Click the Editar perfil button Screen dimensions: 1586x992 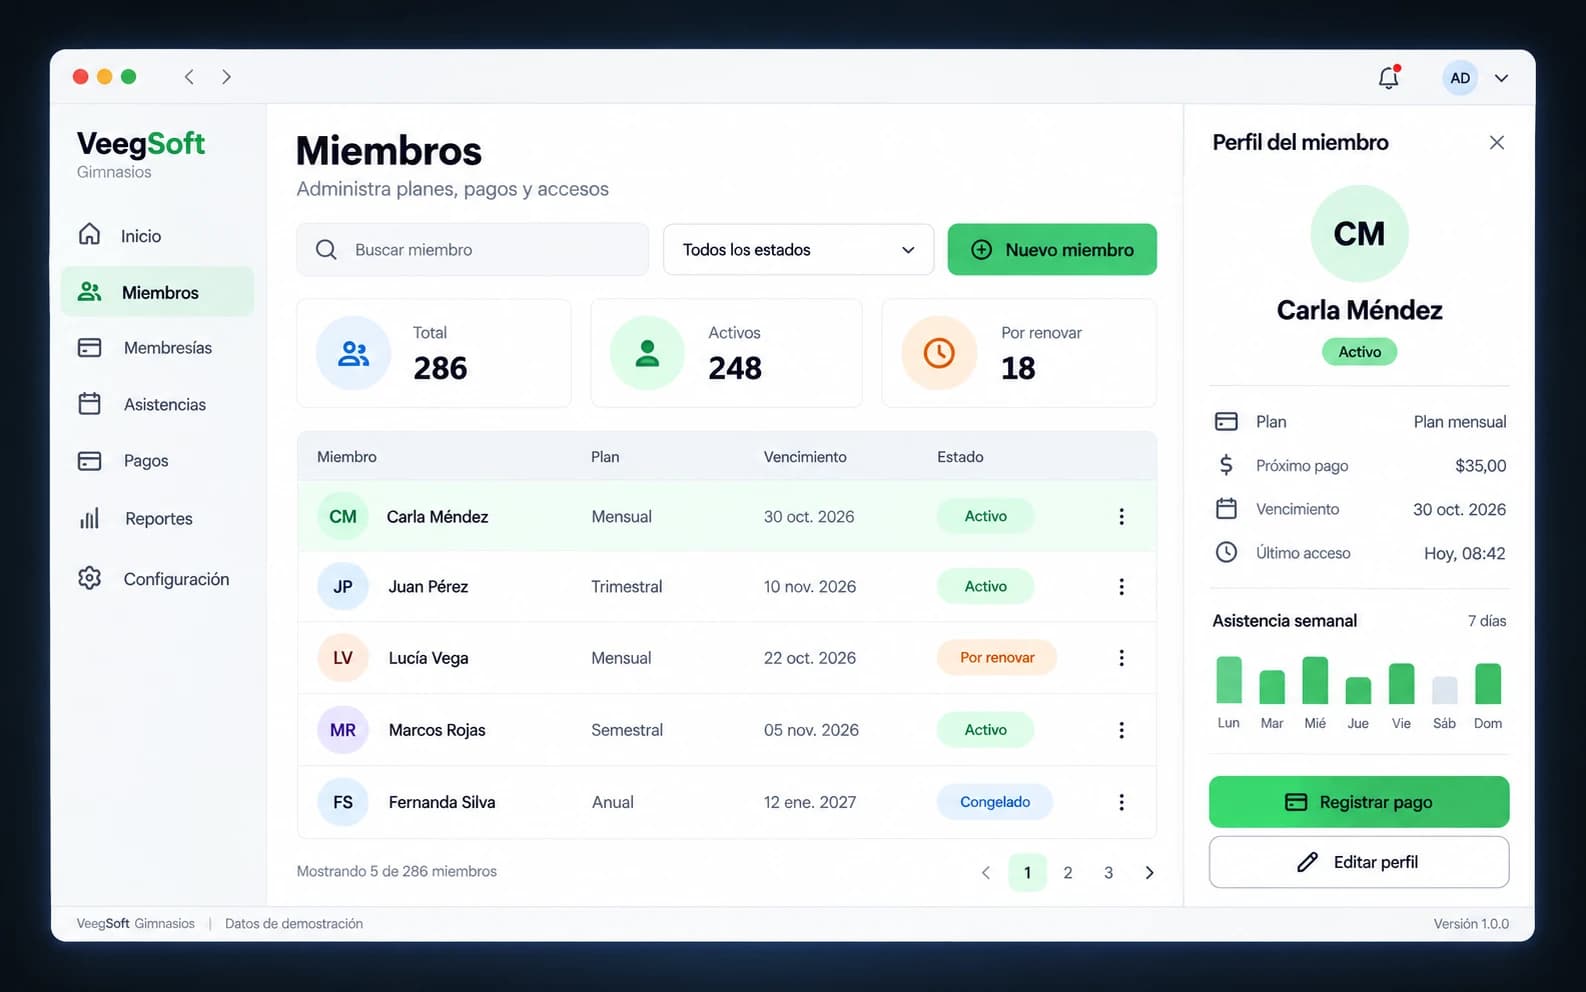coord(1359,862)
